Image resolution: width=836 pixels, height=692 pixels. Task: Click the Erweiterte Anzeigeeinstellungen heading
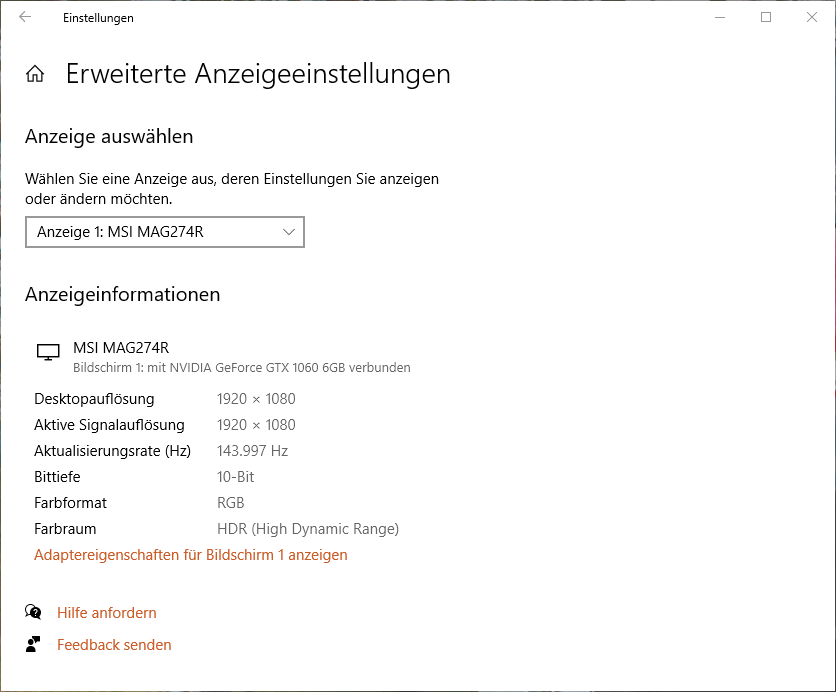pyautogui.click(x=258, y=74)
